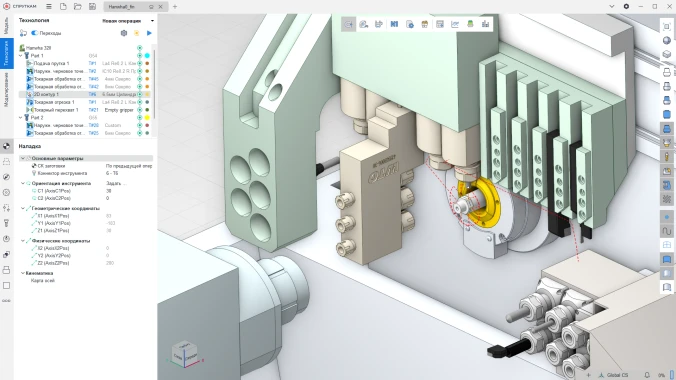
Task: Collapse the Геометрические координаты group
Action: [23, 208]
